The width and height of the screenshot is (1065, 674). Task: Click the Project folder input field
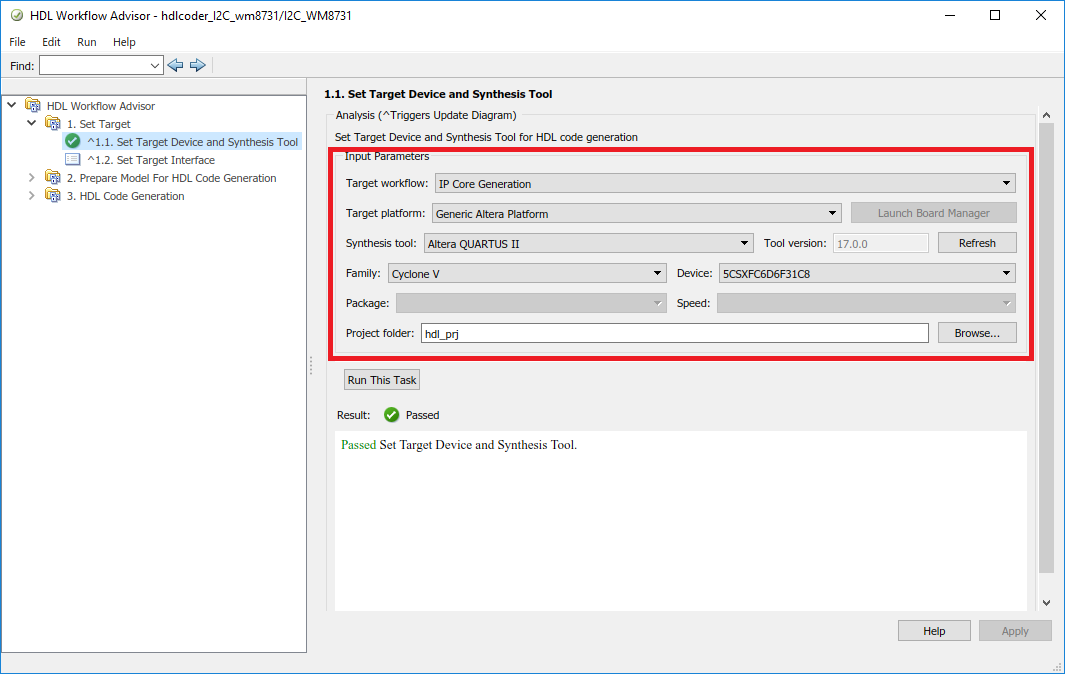674,333
